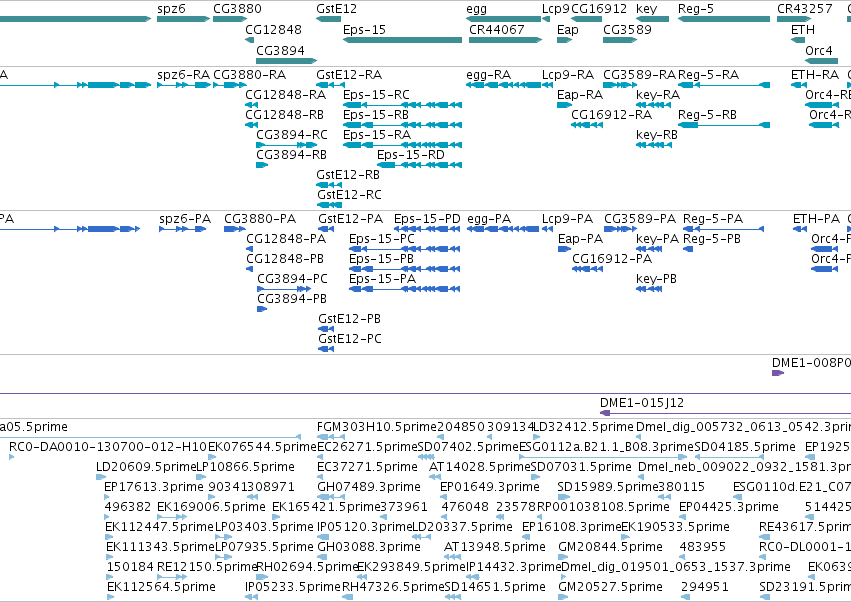Select the CR44067 gene

click(x=505, y=40)
